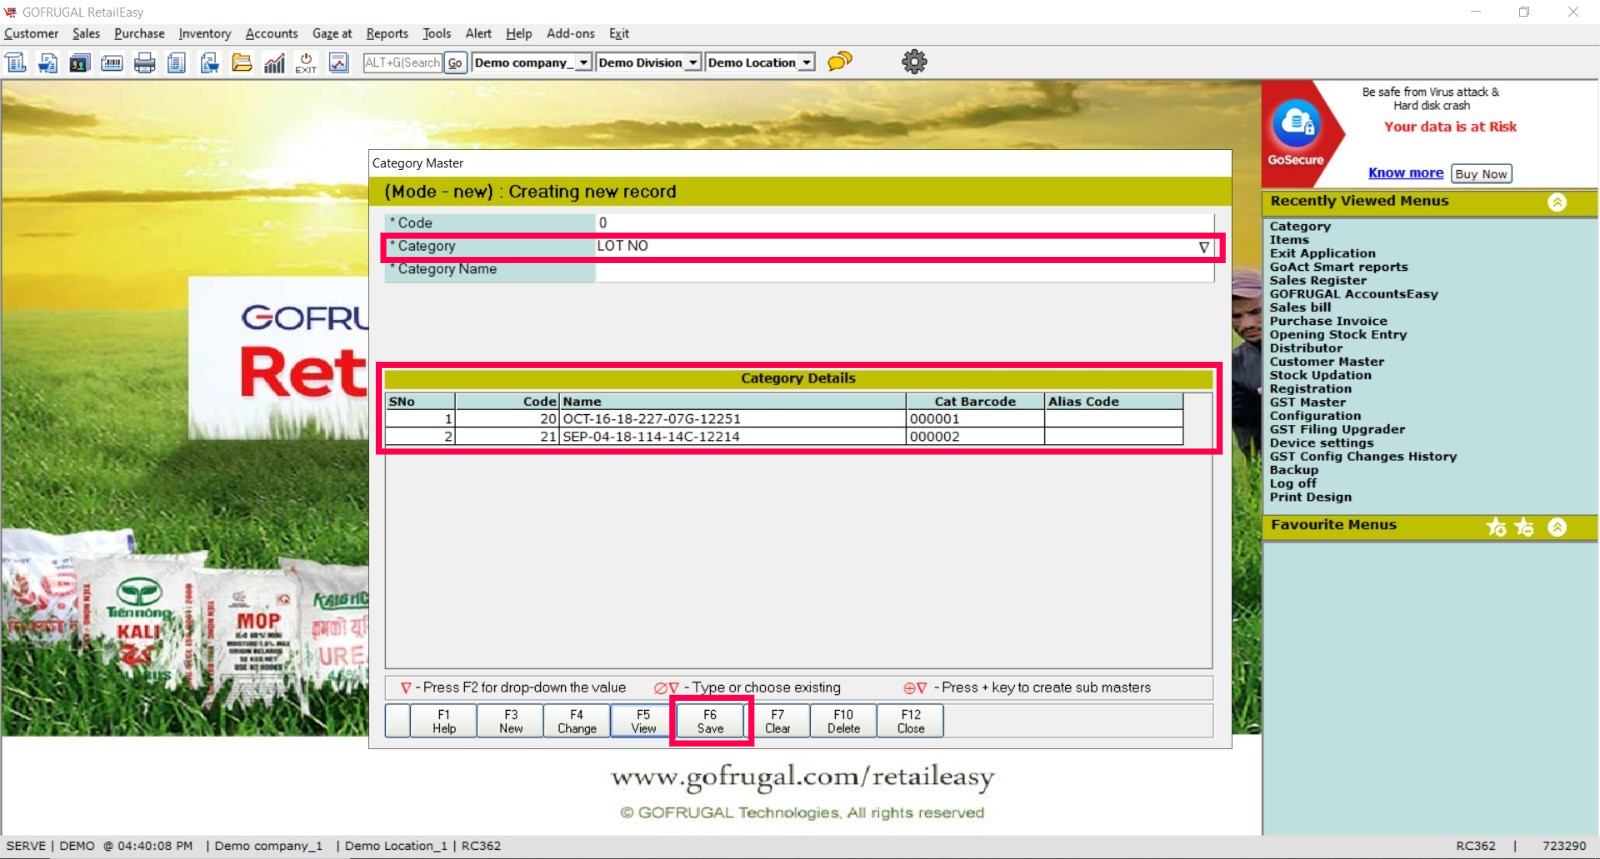Click the framed line-graph icon next to EXIT
Viewport: 1600px width, 859px height.
click(339, 63)
